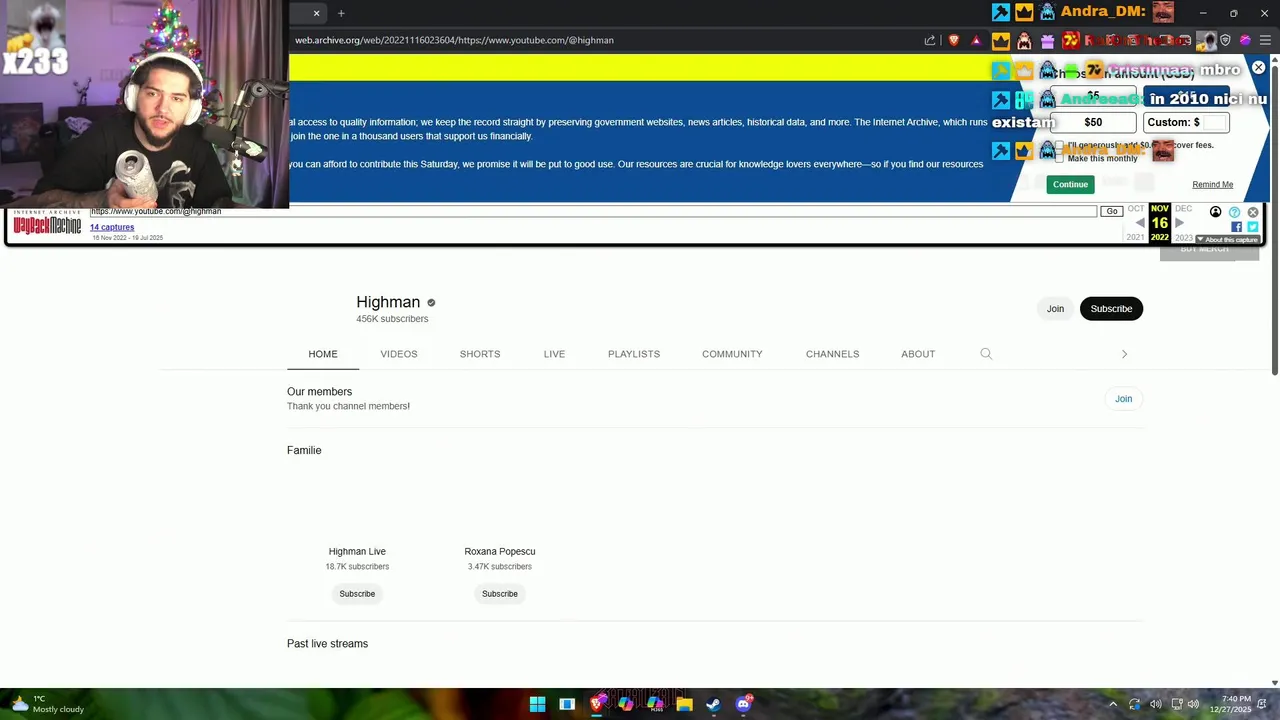Show hidden system tray icons
The width and height of the screenshot is (1280, 720).
tap(1113, 704)
